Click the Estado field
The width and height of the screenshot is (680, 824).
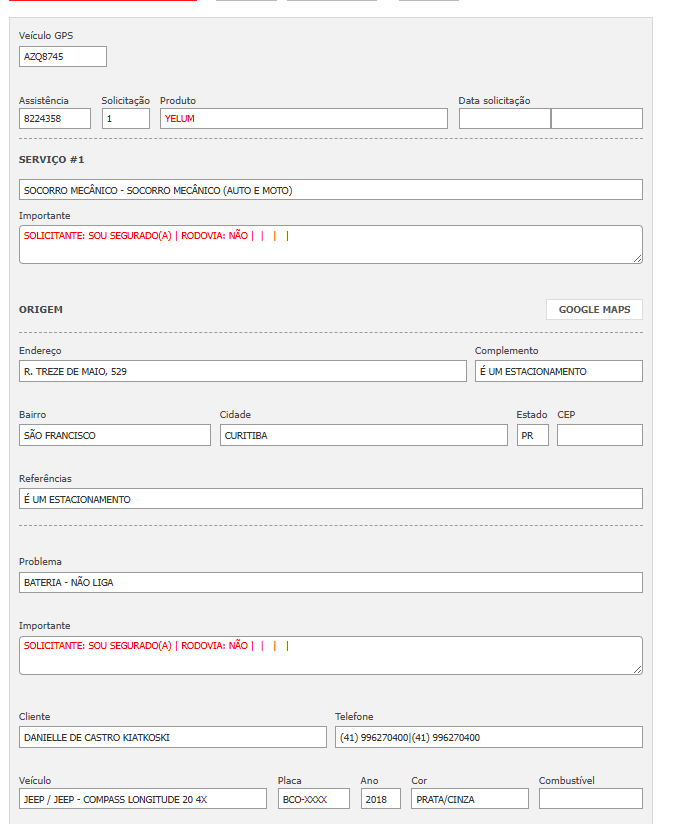pos(532,435)
